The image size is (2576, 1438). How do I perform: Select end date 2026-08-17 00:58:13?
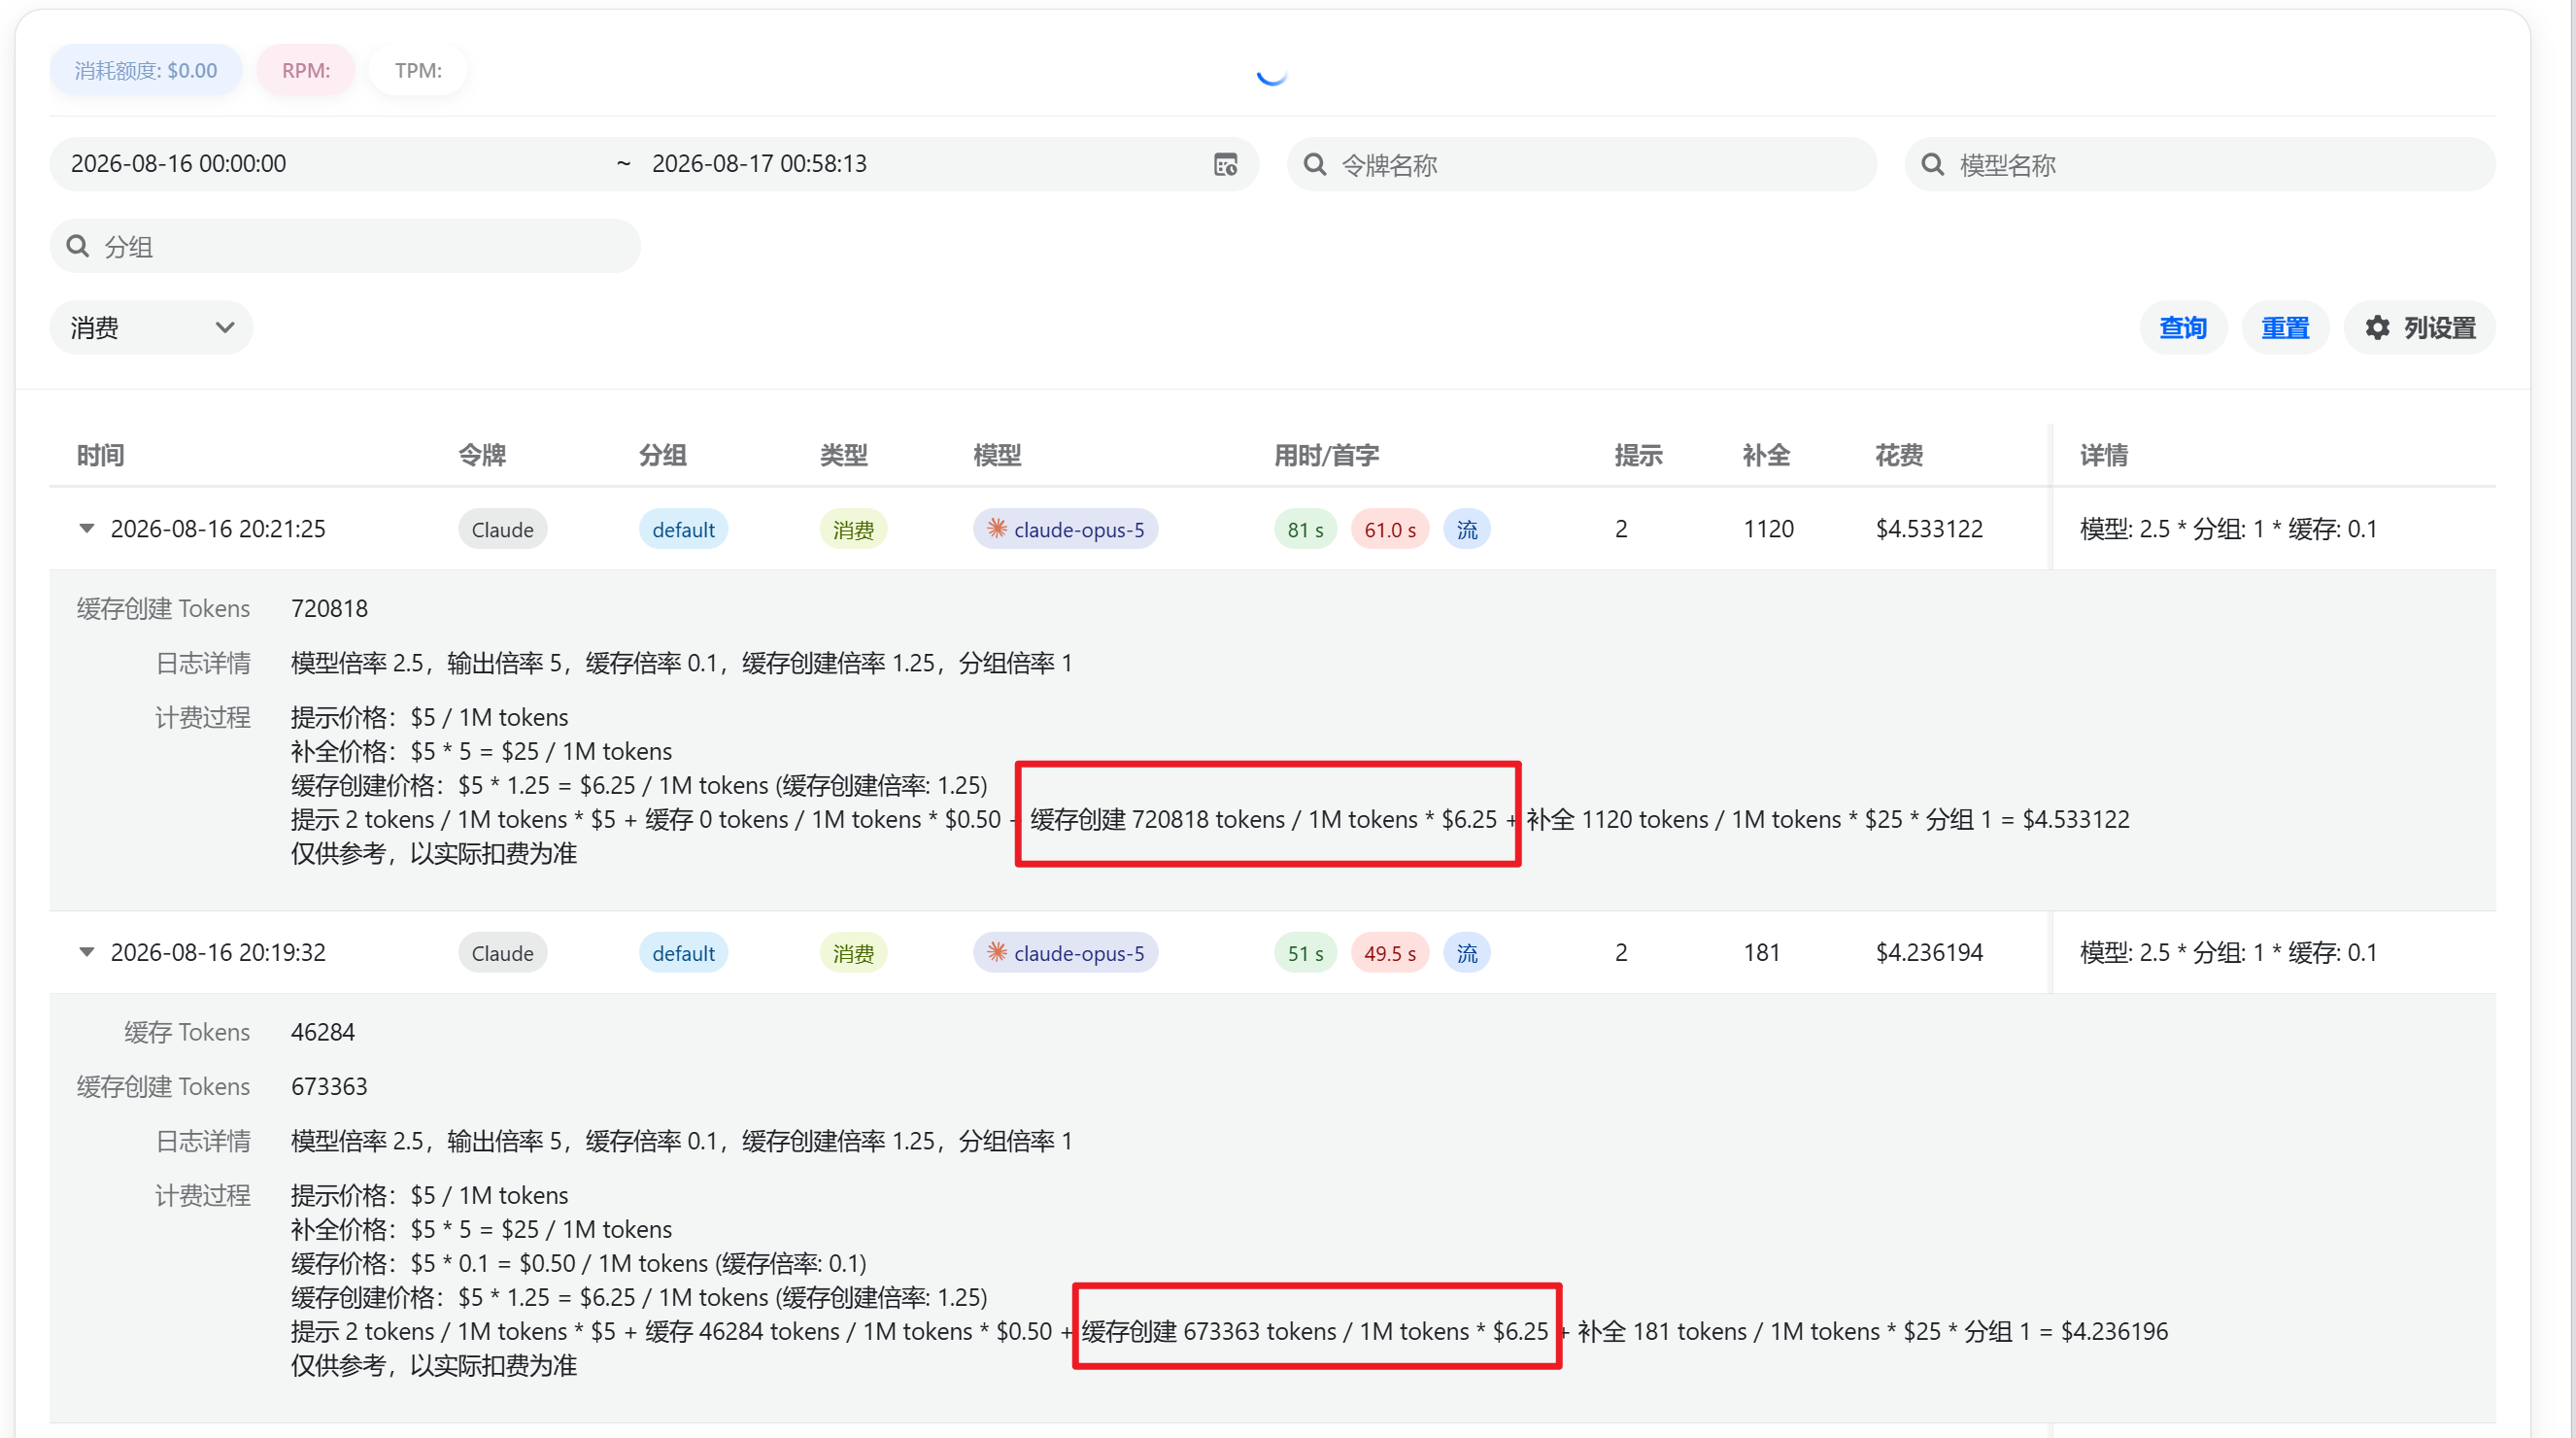point(759,164)
